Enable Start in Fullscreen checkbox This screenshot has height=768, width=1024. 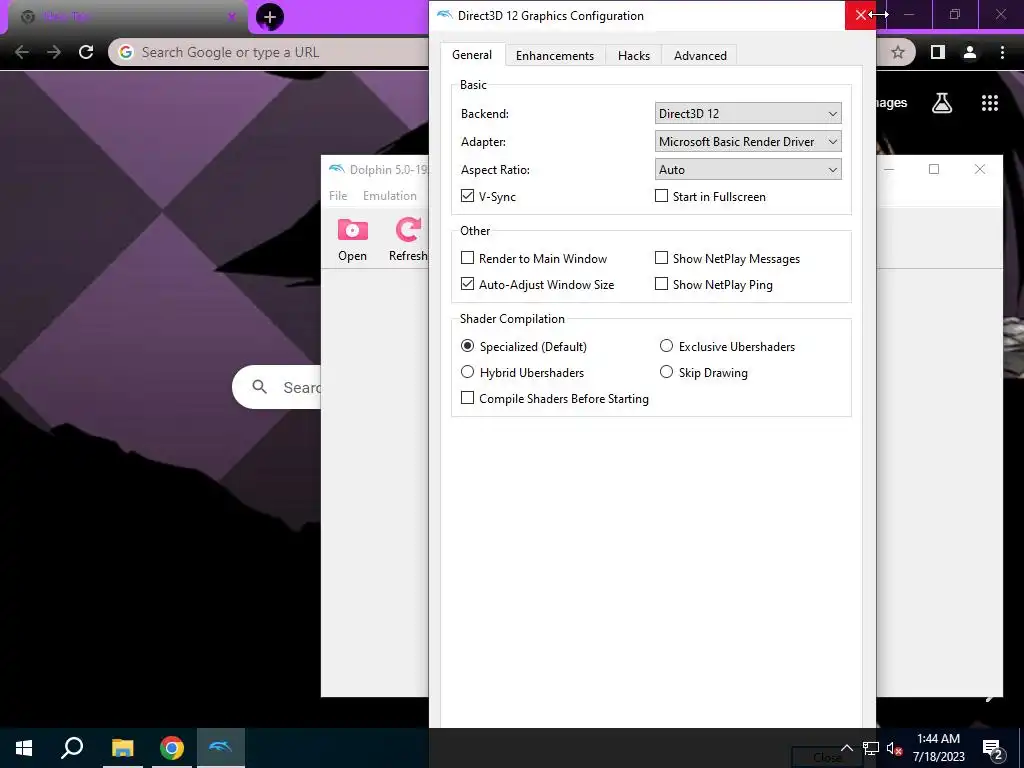[x=661, y=196]
